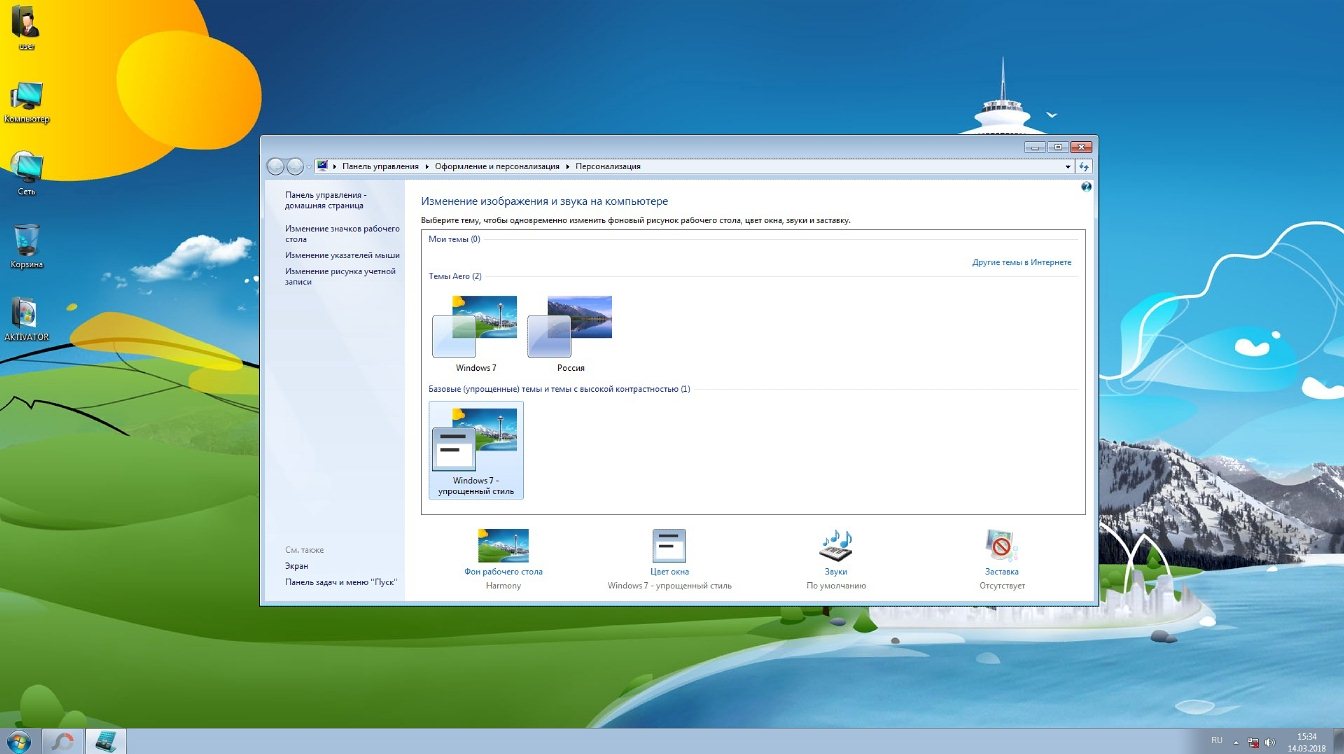Click the Темы Aero (2) group header
This screenshot has height=754, width=1344.
click(455, 276)
